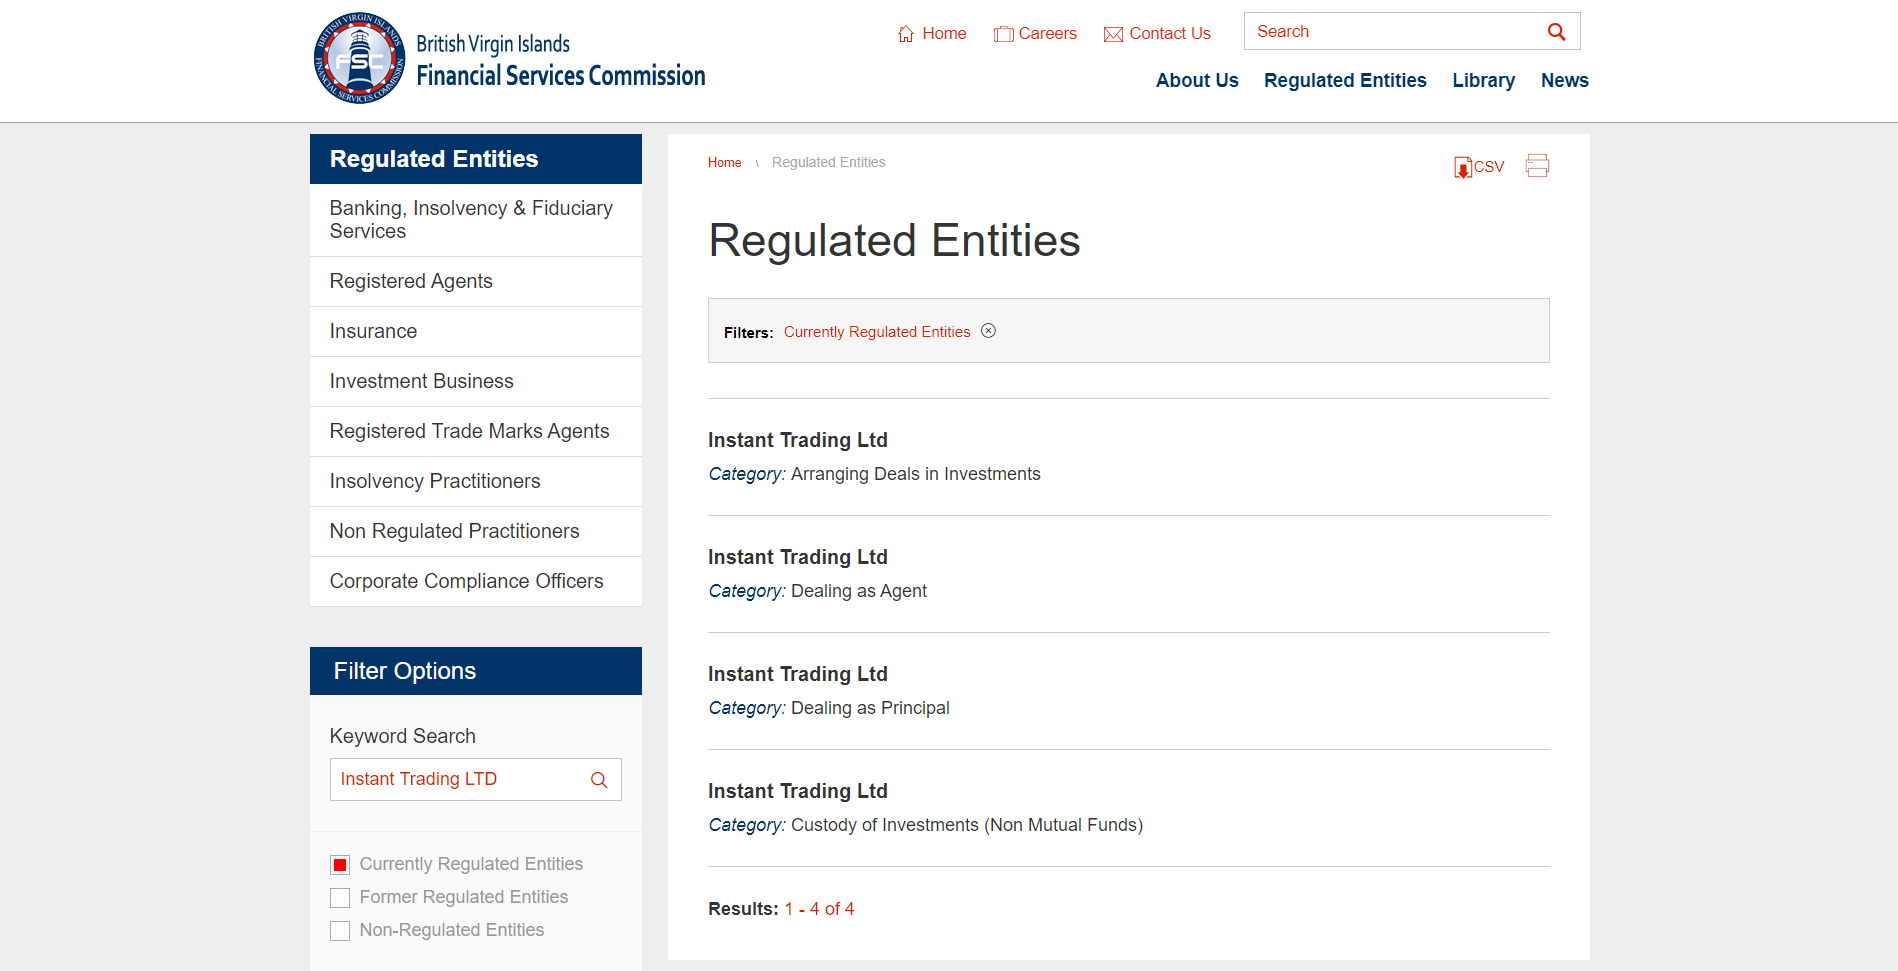The height and width of the screenshot is (971, 1898).
Task: Click the magnifier in the Keyword Search box
Action: [599, 779]
